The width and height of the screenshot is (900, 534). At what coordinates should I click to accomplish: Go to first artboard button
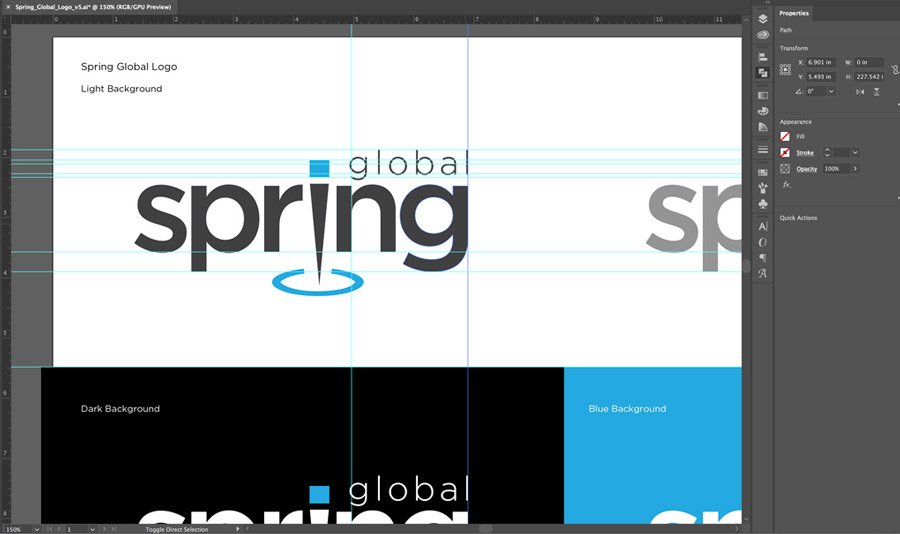click(49, 529)
